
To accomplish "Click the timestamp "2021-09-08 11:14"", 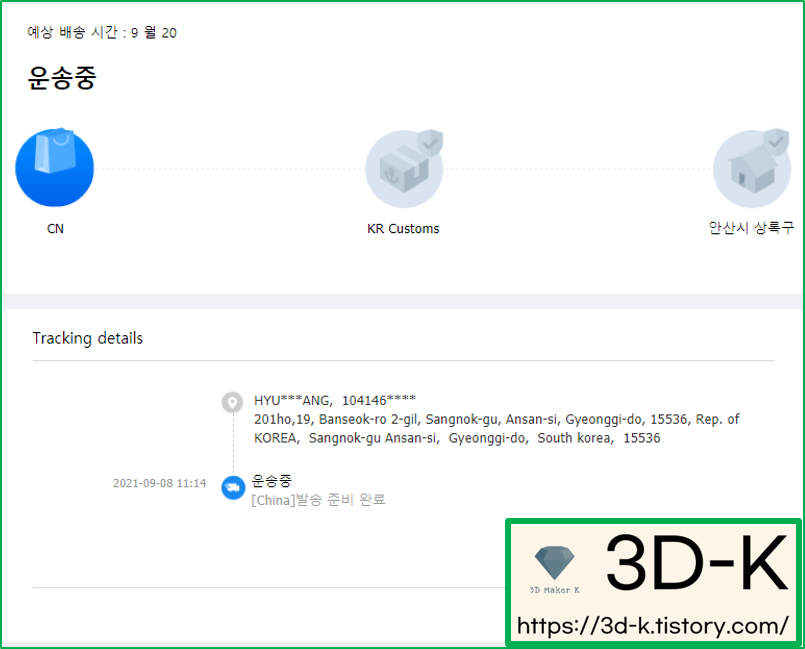I will tap(160, 483).
